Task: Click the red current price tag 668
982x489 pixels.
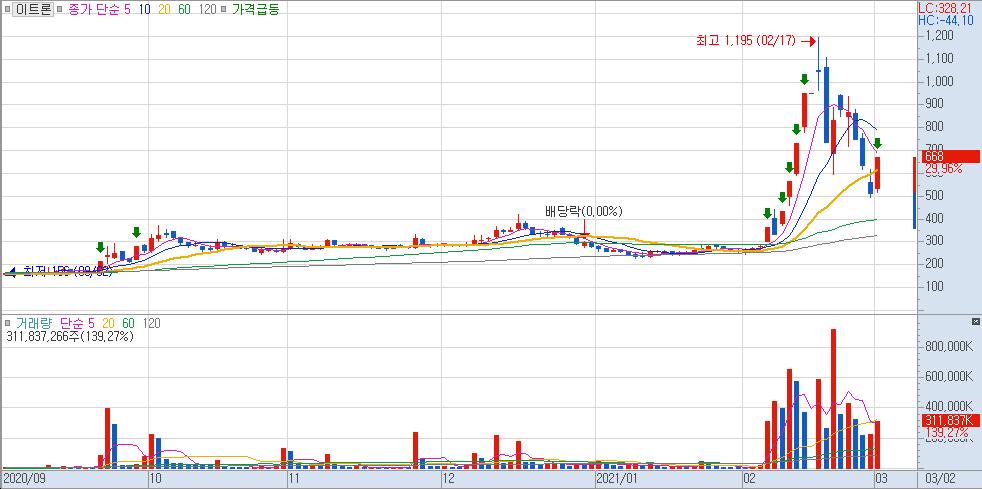Action: [951, 157]
